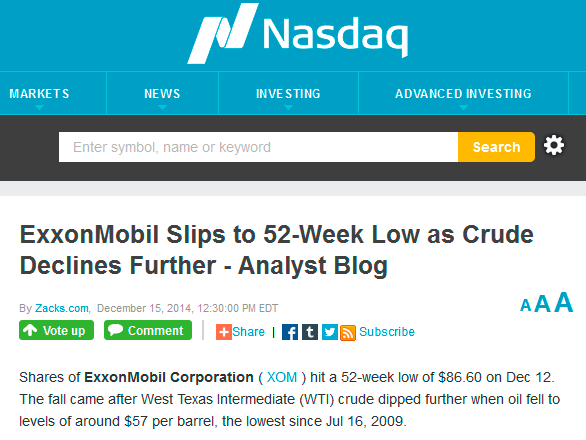The image size is (586, 440).
Task: Select the medium font size A
Action: pyautogui.click(x=542, y=304)
